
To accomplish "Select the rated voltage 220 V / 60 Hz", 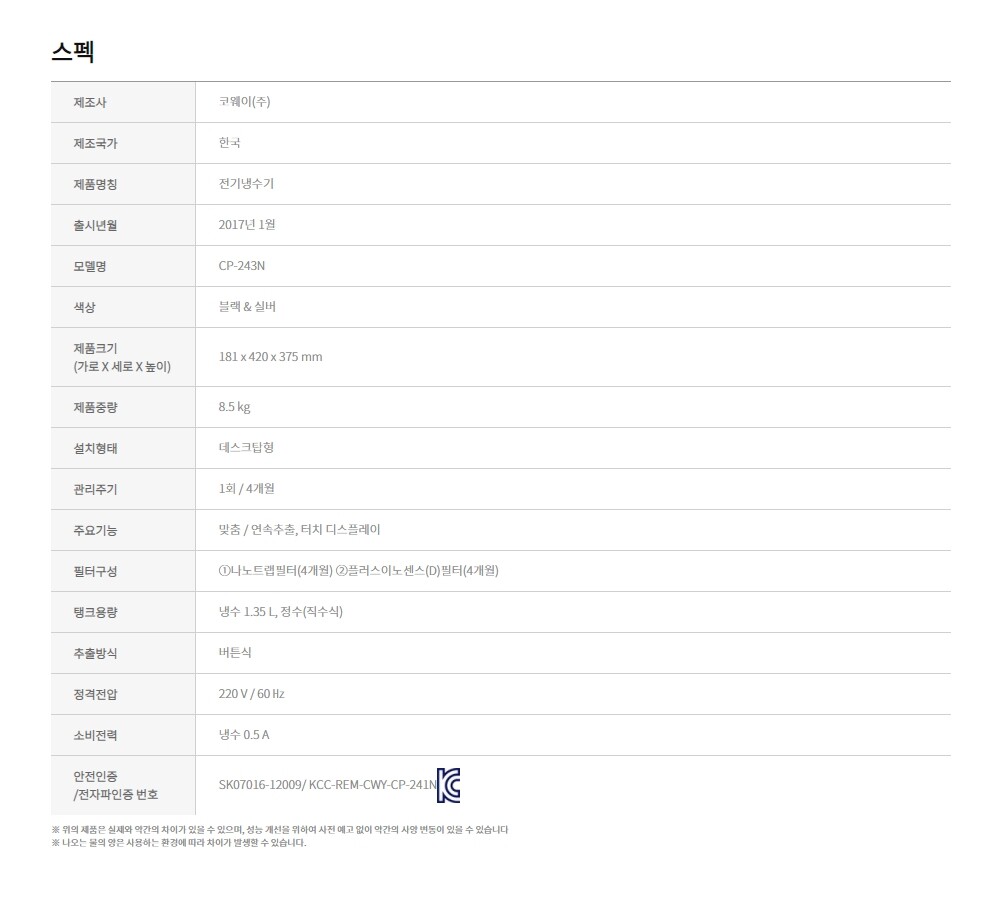I will tap(251, 694).
